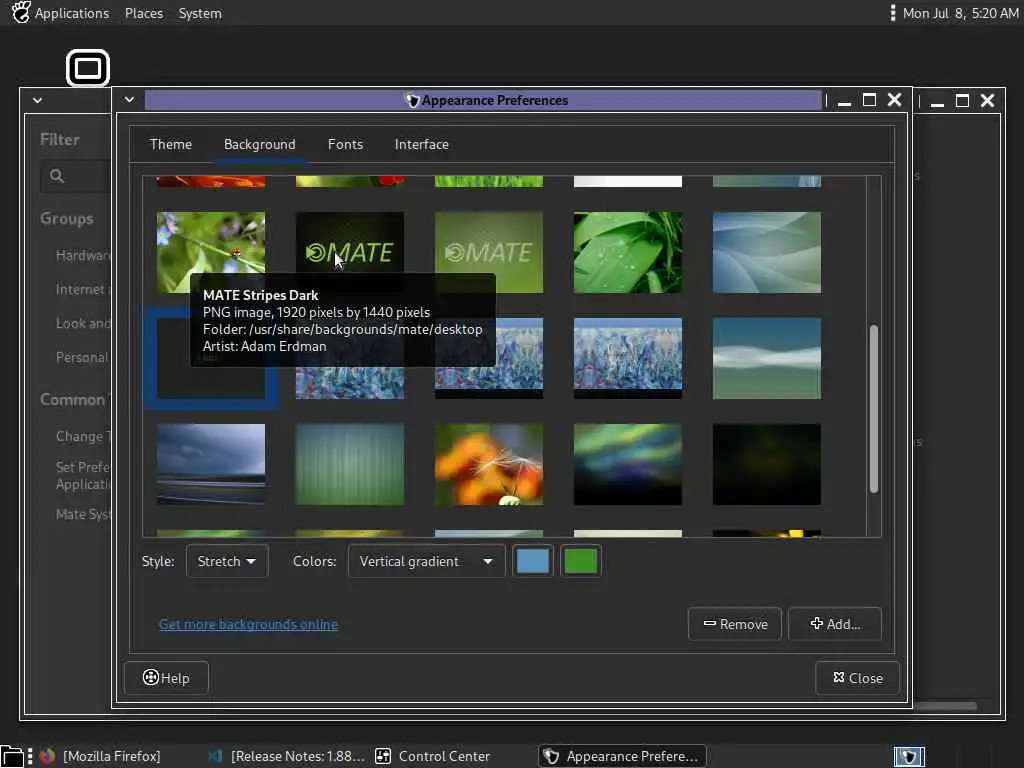
Task: Click the clock showing Mon Jul 8
Action: click(960, 13)
